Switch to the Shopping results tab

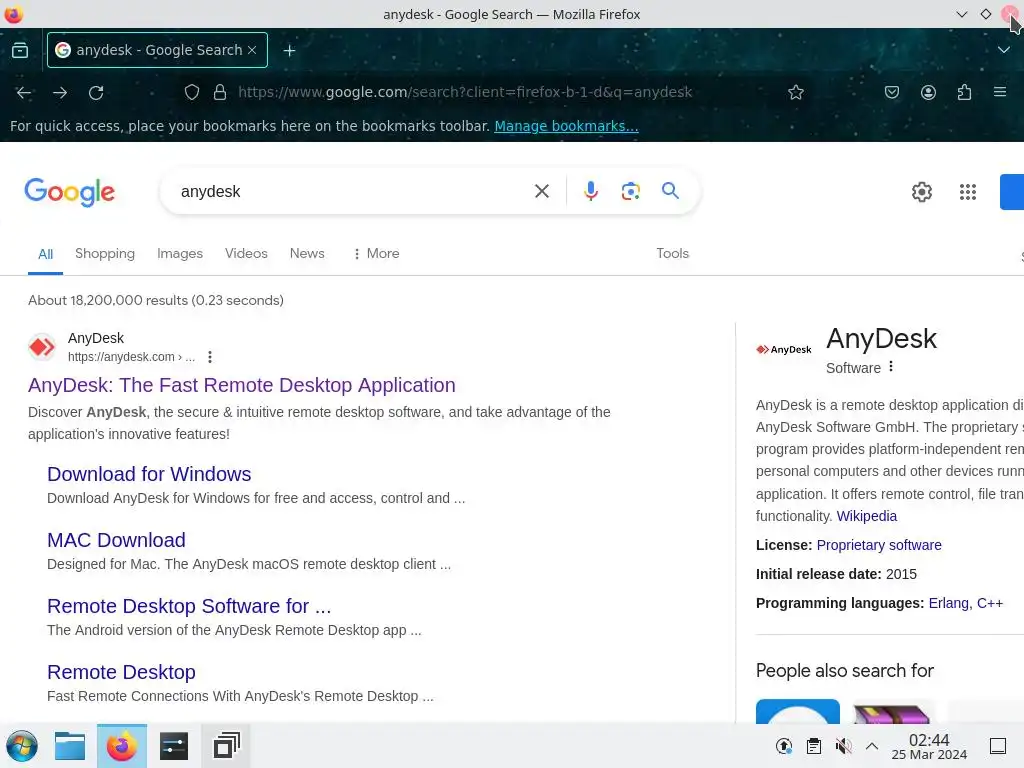point(104,253)
